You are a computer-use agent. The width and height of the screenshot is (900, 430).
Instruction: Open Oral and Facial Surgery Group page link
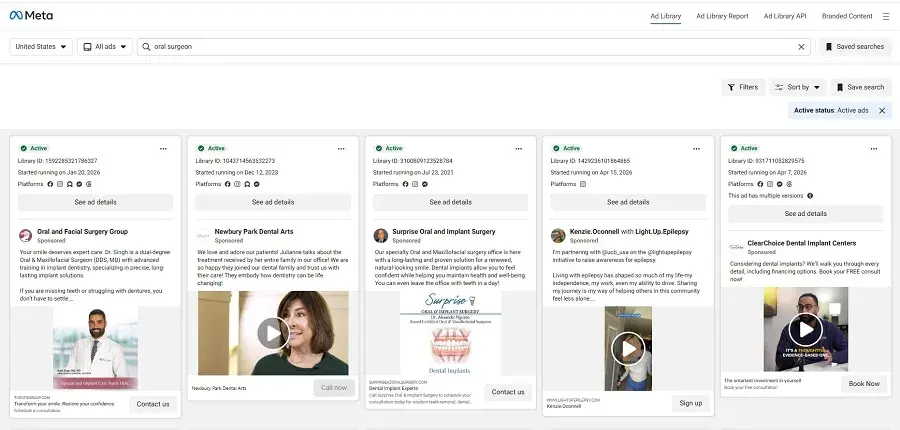pos(83,232)
